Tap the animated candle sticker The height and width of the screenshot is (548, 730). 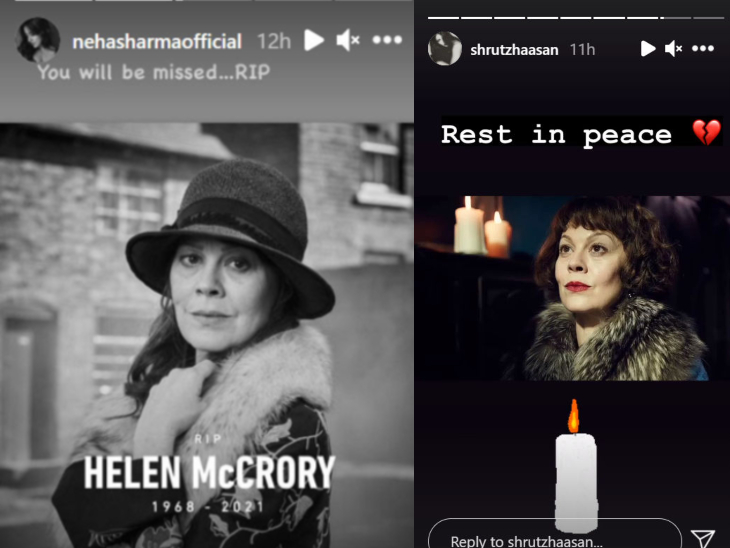tap(576, 466)
